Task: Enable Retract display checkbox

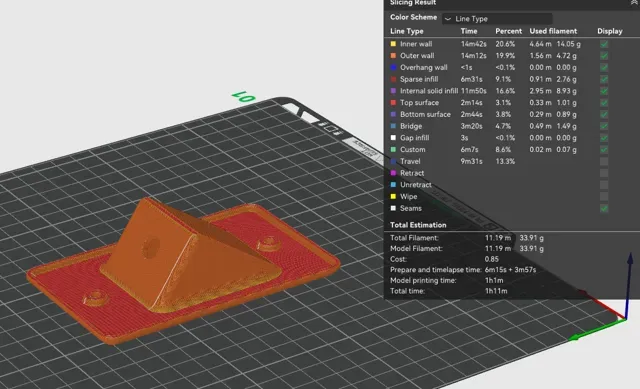Action: 604,173
